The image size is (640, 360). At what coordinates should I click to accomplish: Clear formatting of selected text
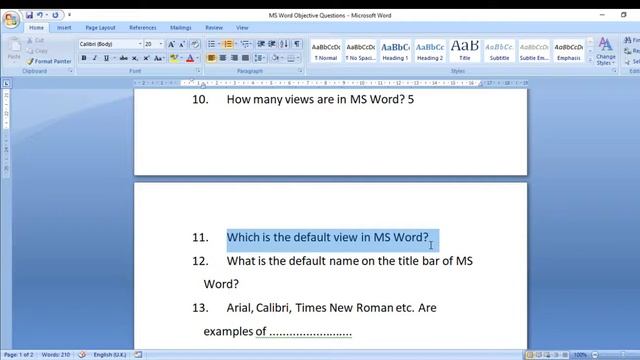pos(195,44)
